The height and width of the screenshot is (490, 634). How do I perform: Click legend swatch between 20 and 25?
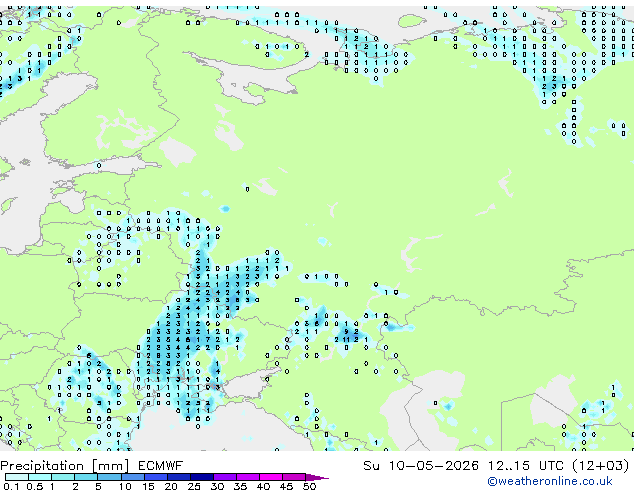click(179, 477)
